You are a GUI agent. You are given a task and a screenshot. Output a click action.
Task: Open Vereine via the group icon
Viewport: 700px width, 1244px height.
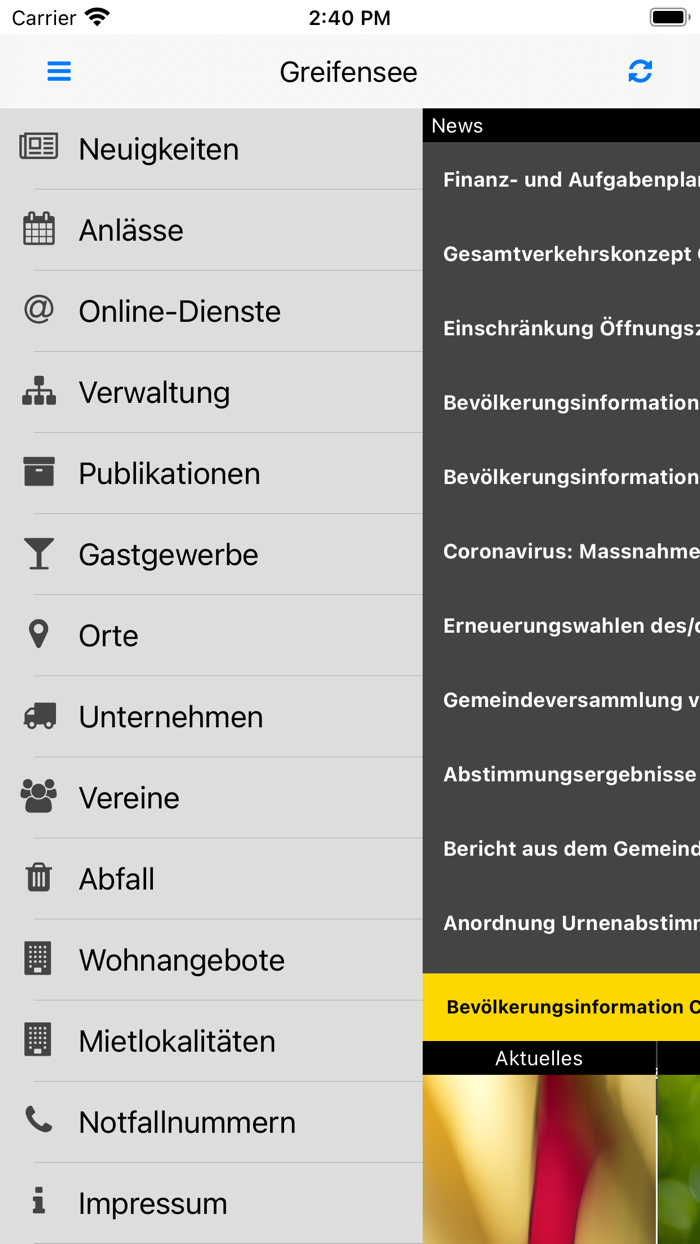(37, 797)
